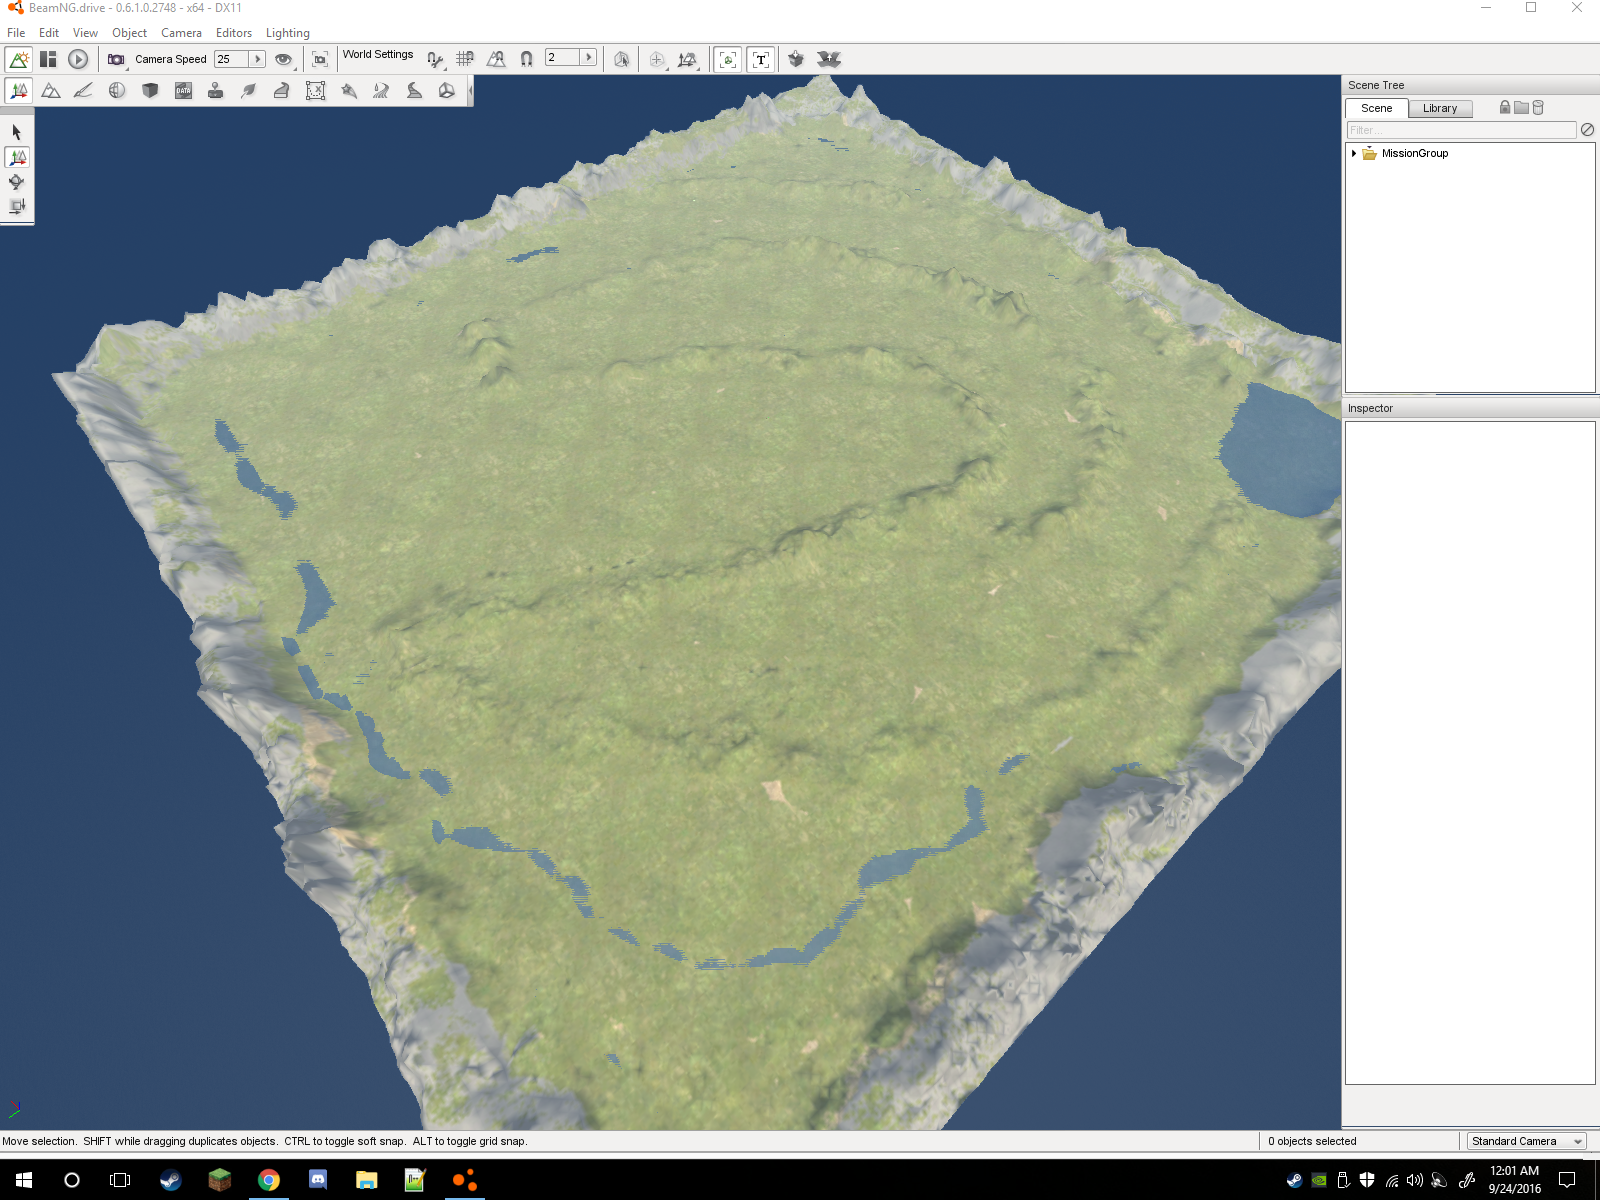
Task: Open the snap options wrench icon
Action: click(x=434, y=59)
